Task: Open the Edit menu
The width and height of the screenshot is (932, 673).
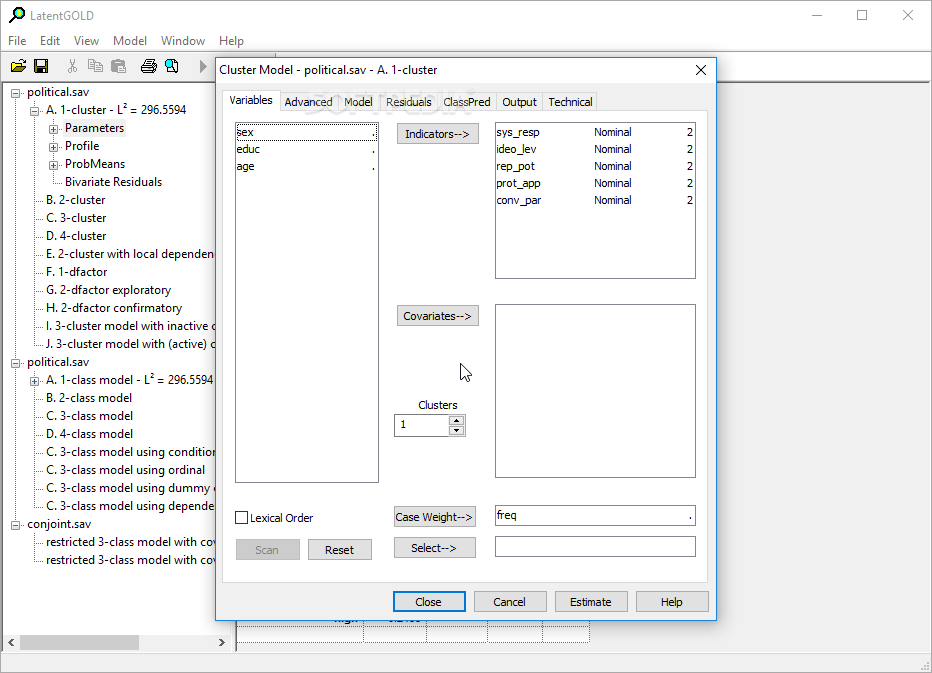Action: point(50,40)
